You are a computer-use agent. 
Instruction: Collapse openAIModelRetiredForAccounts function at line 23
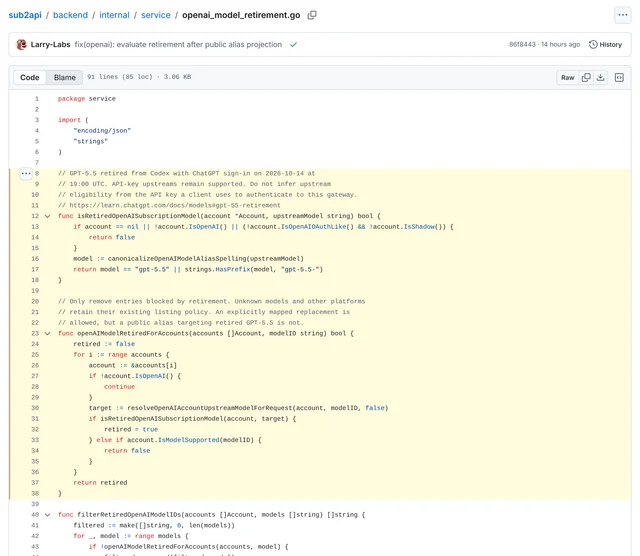click(x=47, y=334)
